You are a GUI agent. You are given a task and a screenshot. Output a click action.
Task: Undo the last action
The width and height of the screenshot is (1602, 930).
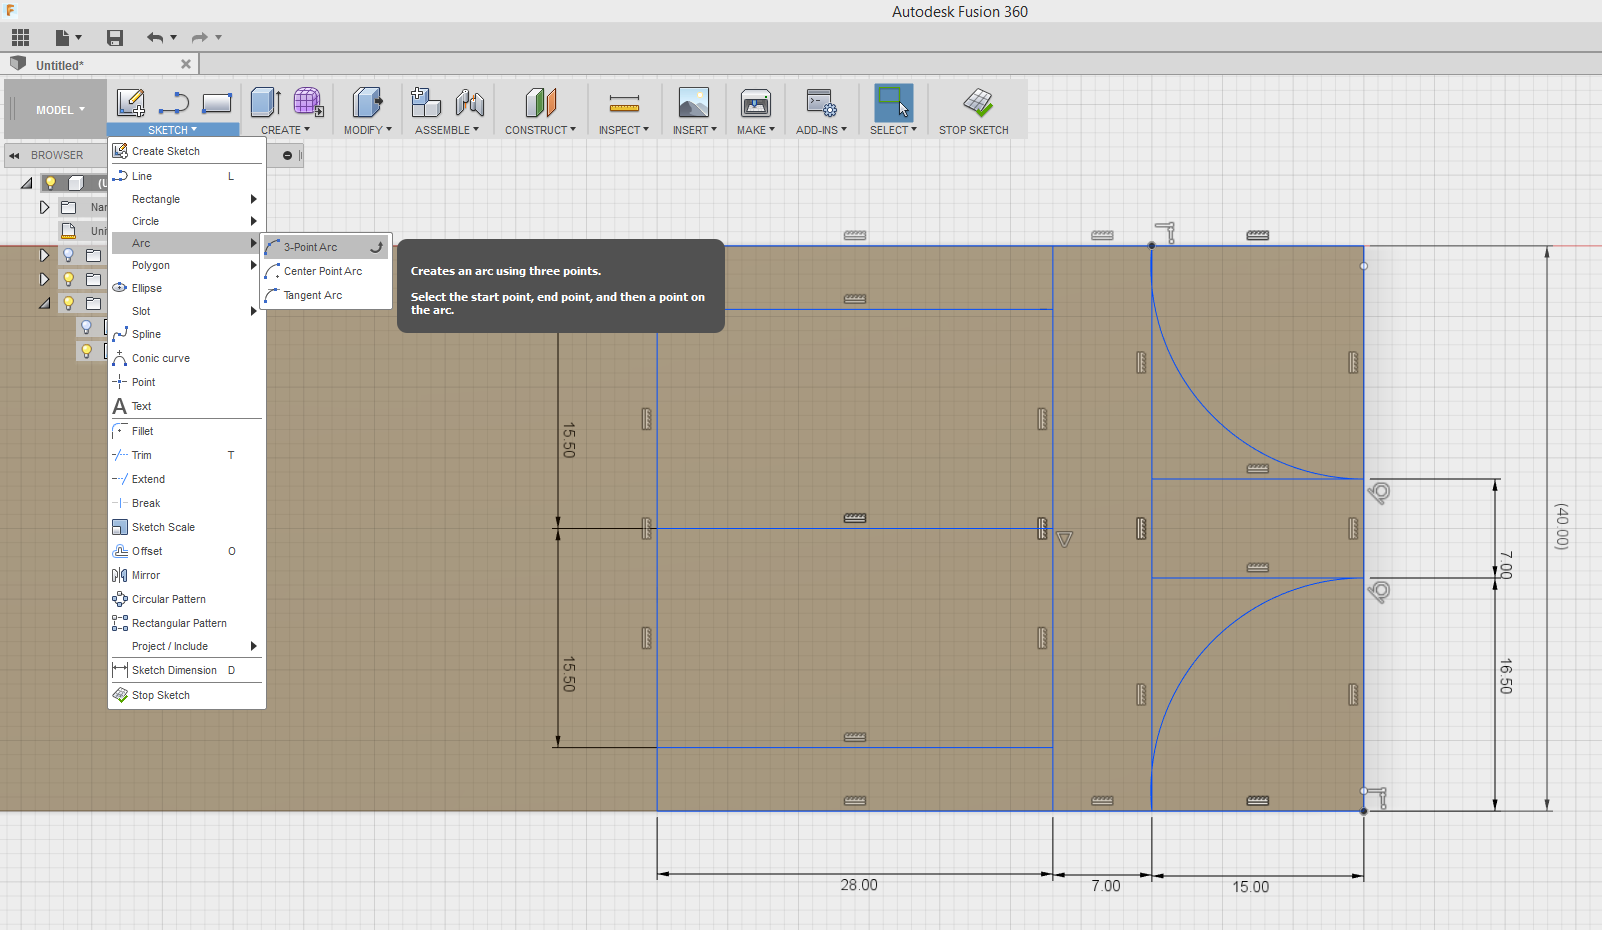pos(155,38)
